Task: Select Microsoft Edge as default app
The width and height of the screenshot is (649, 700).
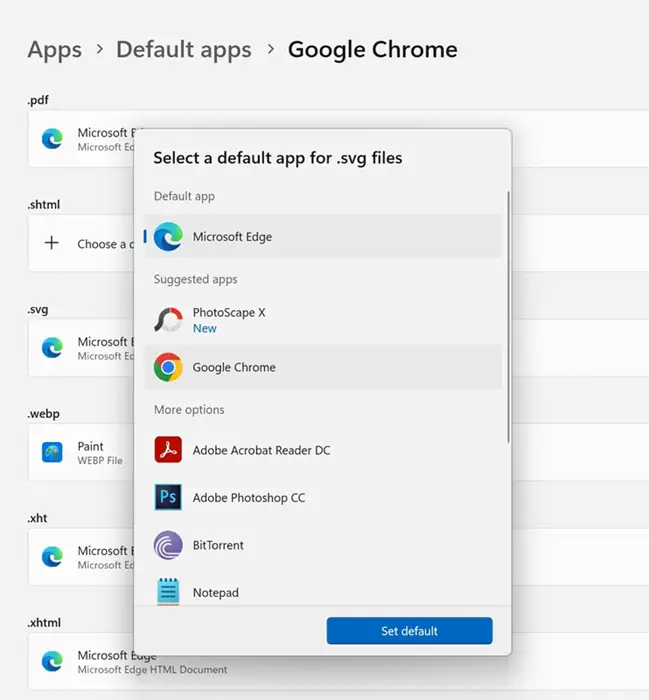Action: (x=323, y=237)
